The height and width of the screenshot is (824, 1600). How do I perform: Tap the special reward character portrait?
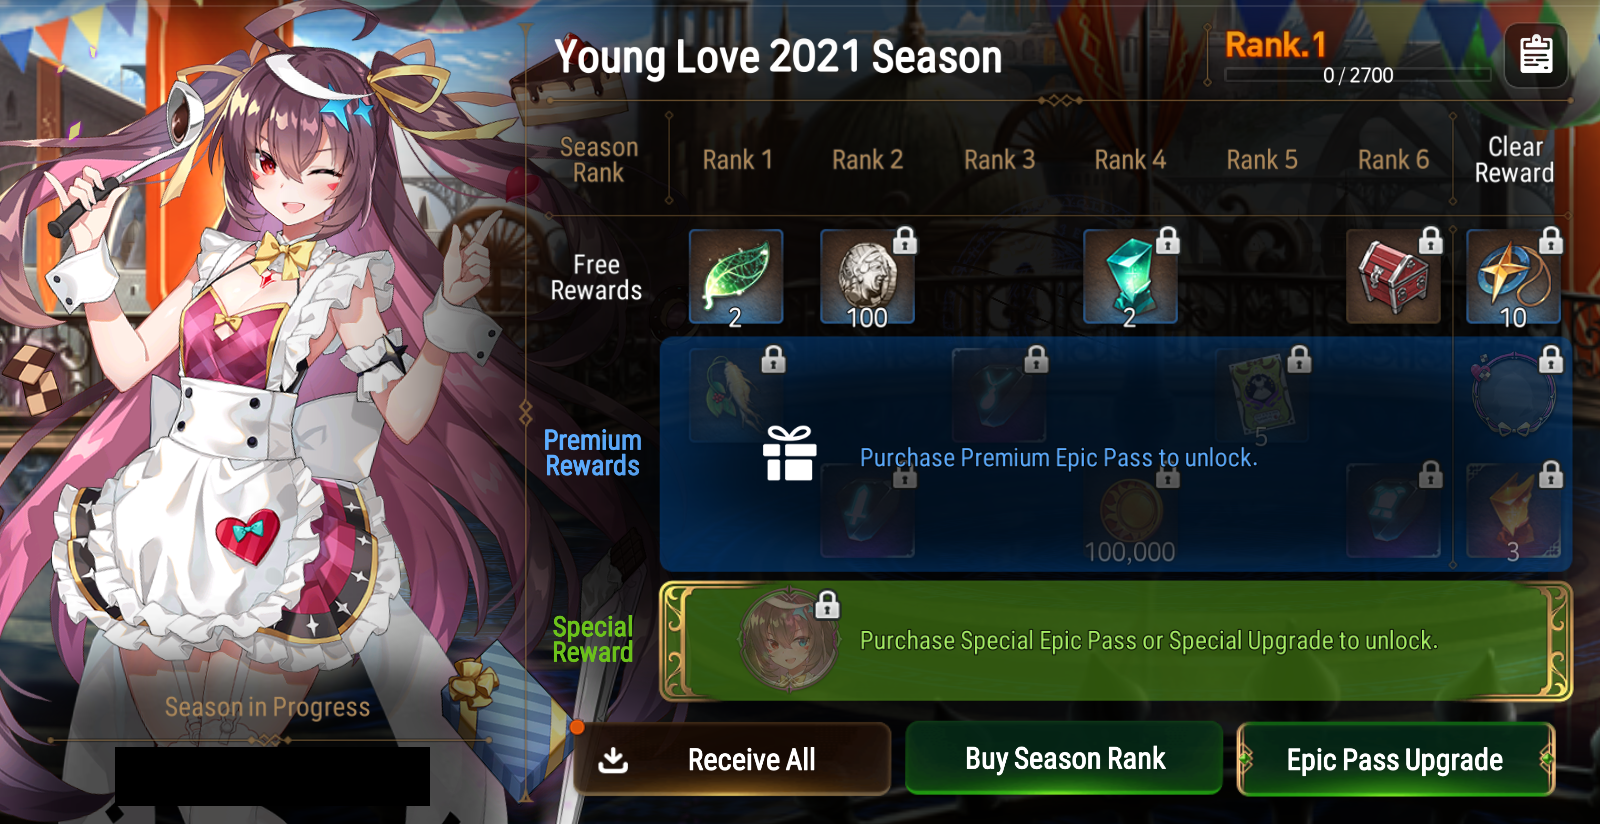pos(790,641)
